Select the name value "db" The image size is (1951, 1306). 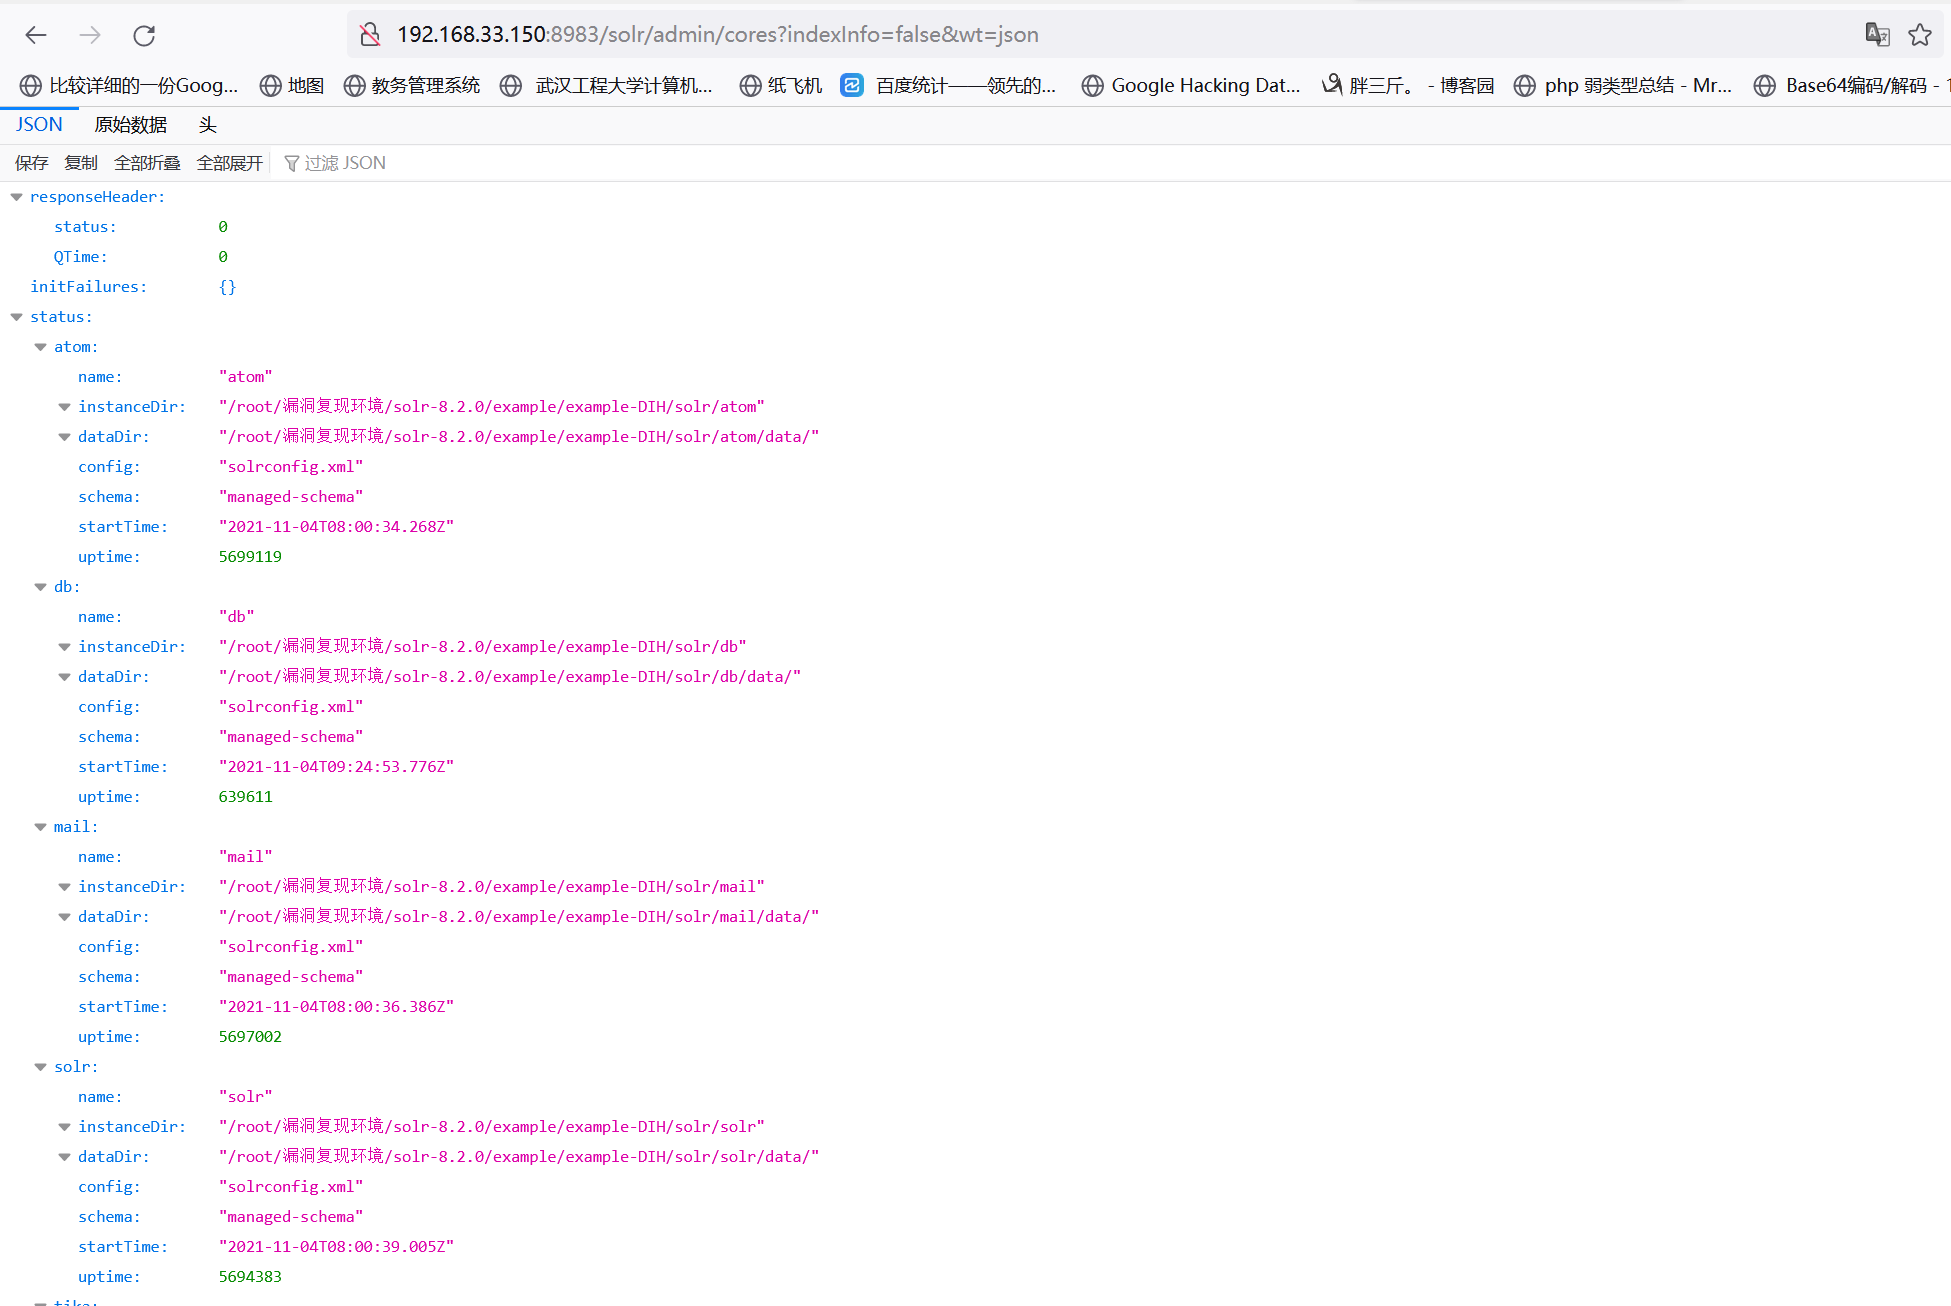(236, 617)
